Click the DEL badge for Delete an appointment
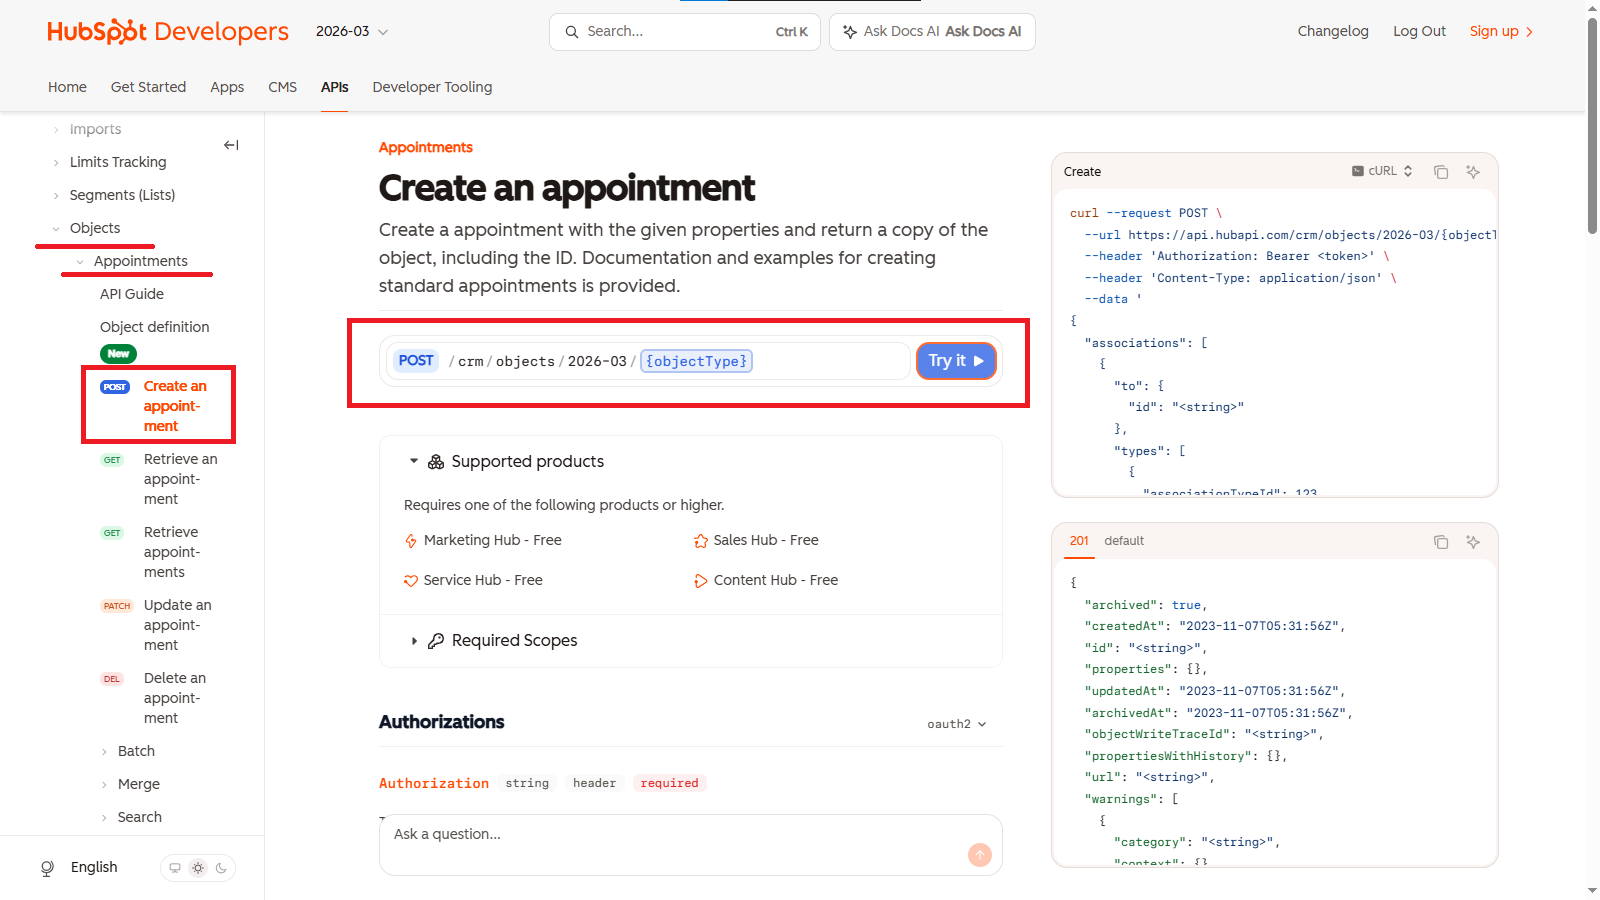This screenshot has width=1600, height=900. (112, 679)
